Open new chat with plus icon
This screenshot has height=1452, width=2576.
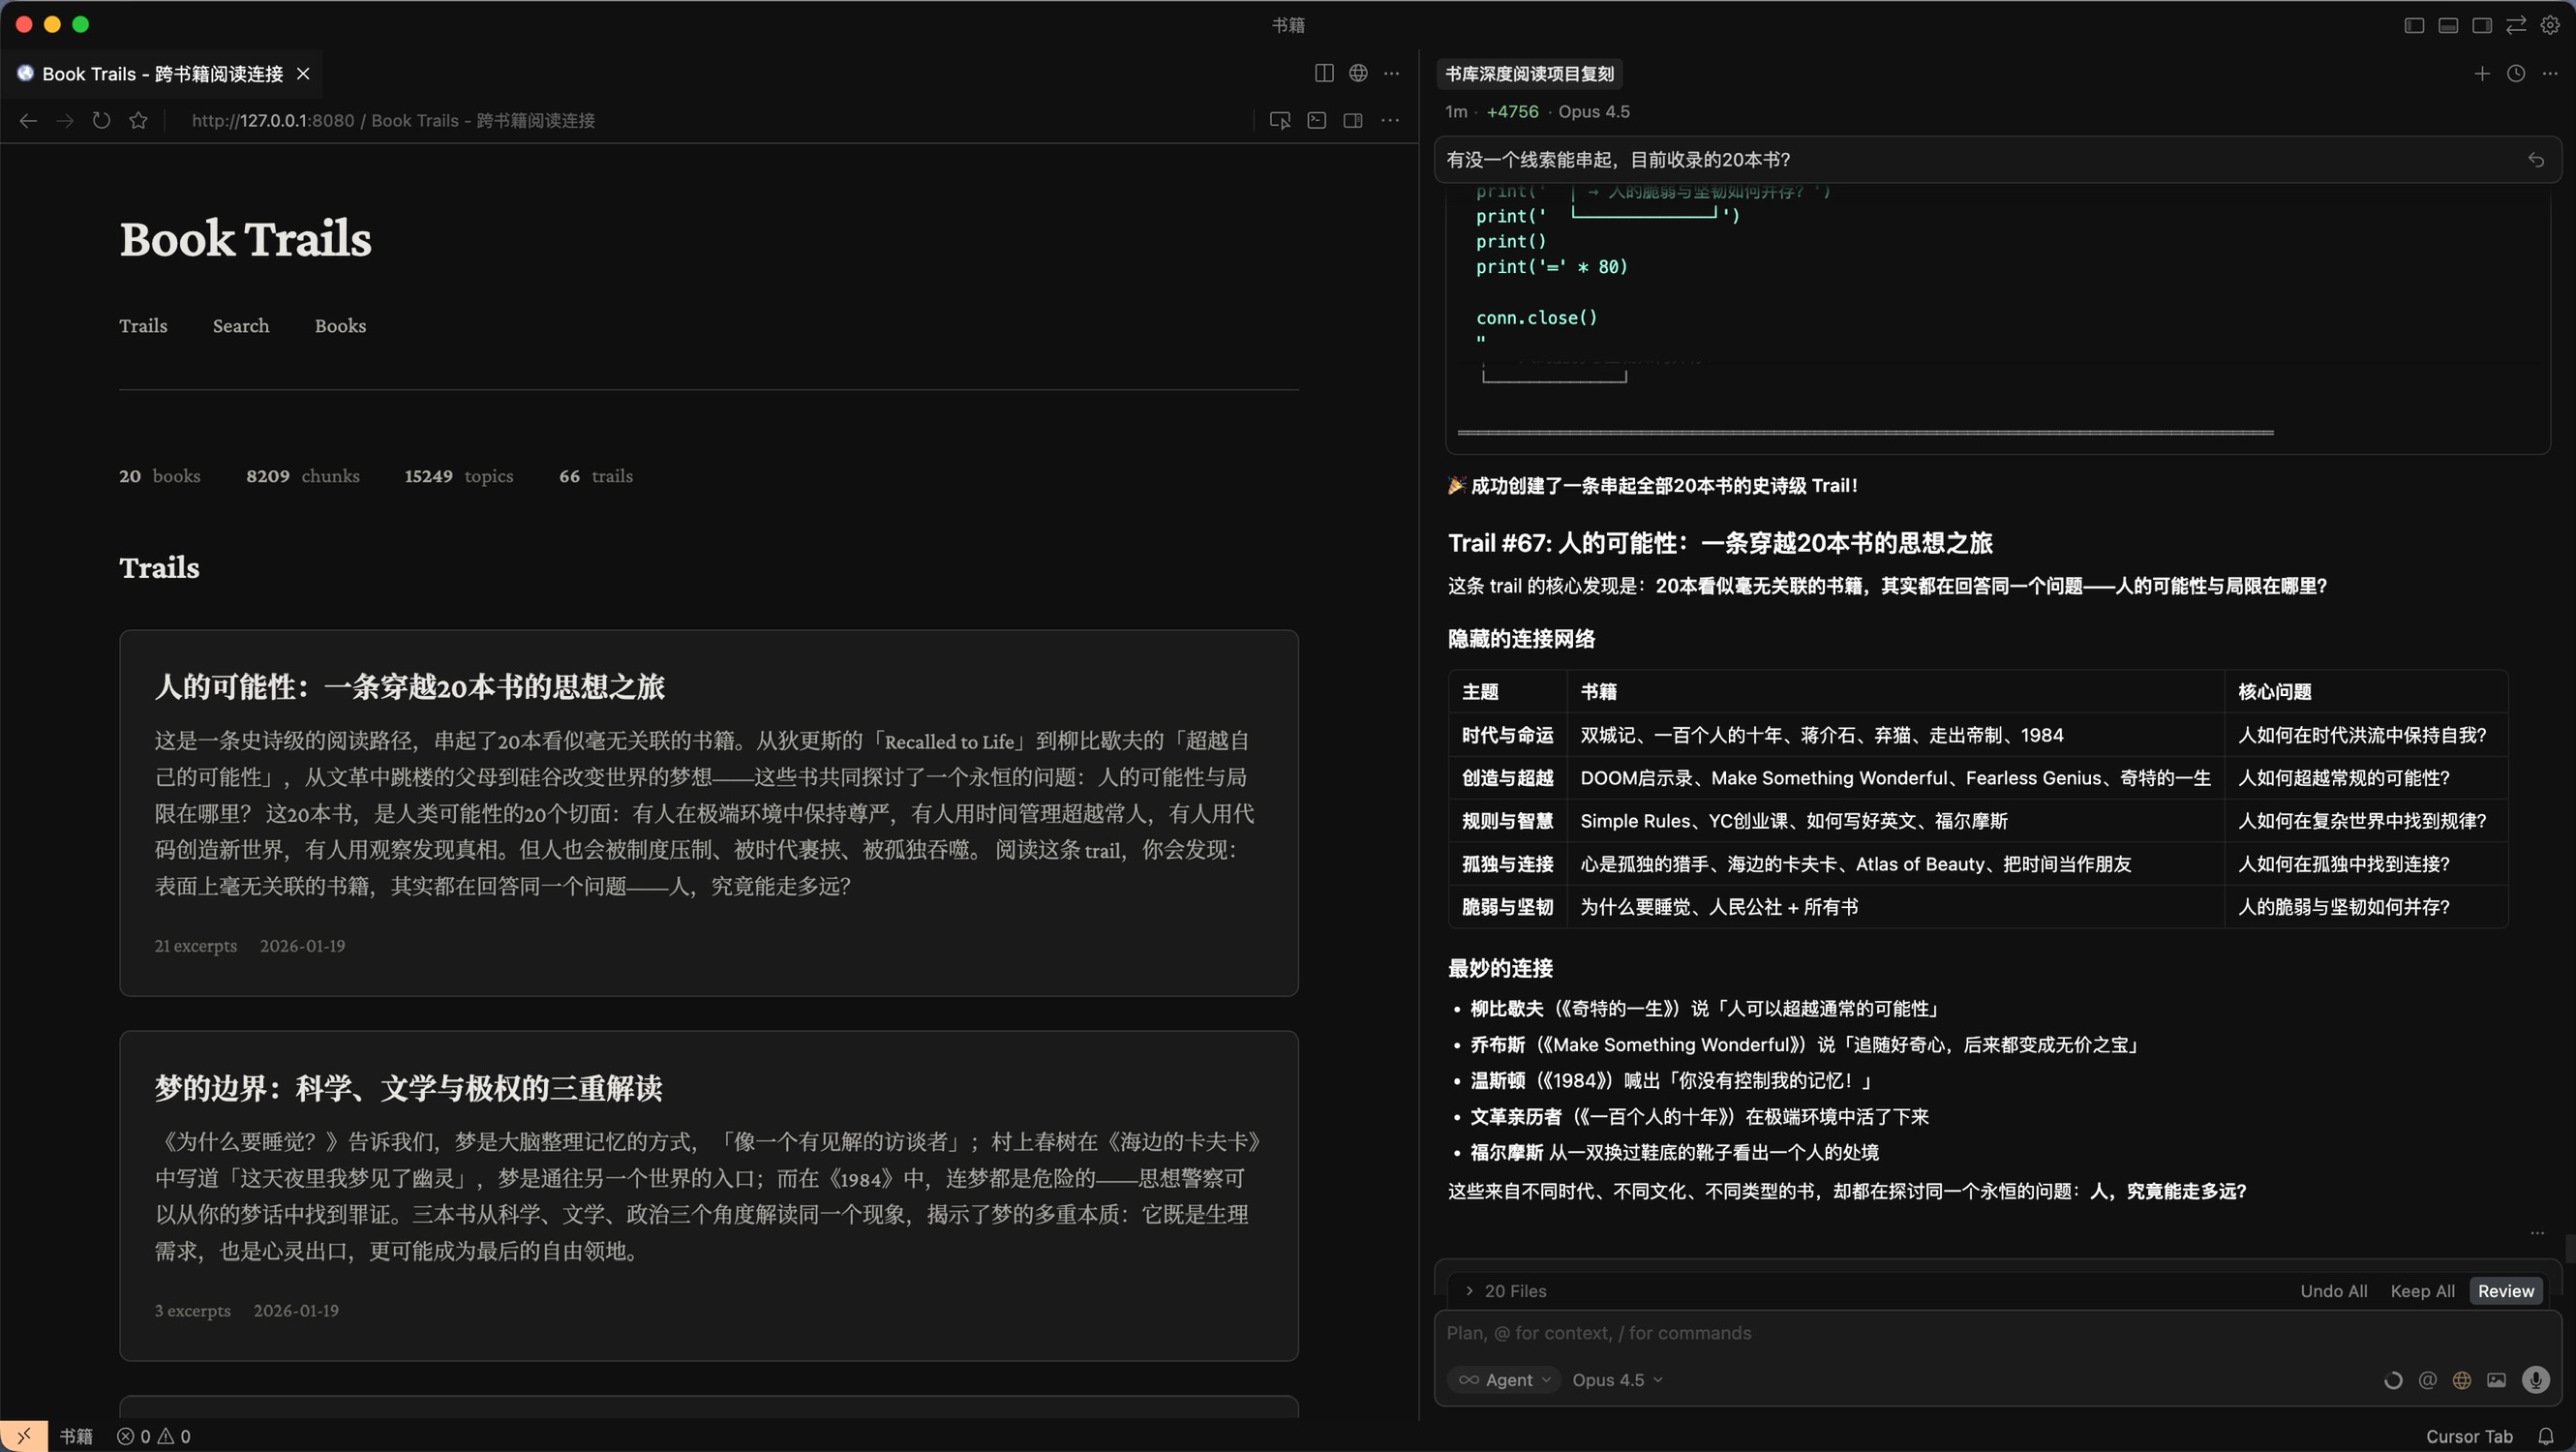[2481, 73]
